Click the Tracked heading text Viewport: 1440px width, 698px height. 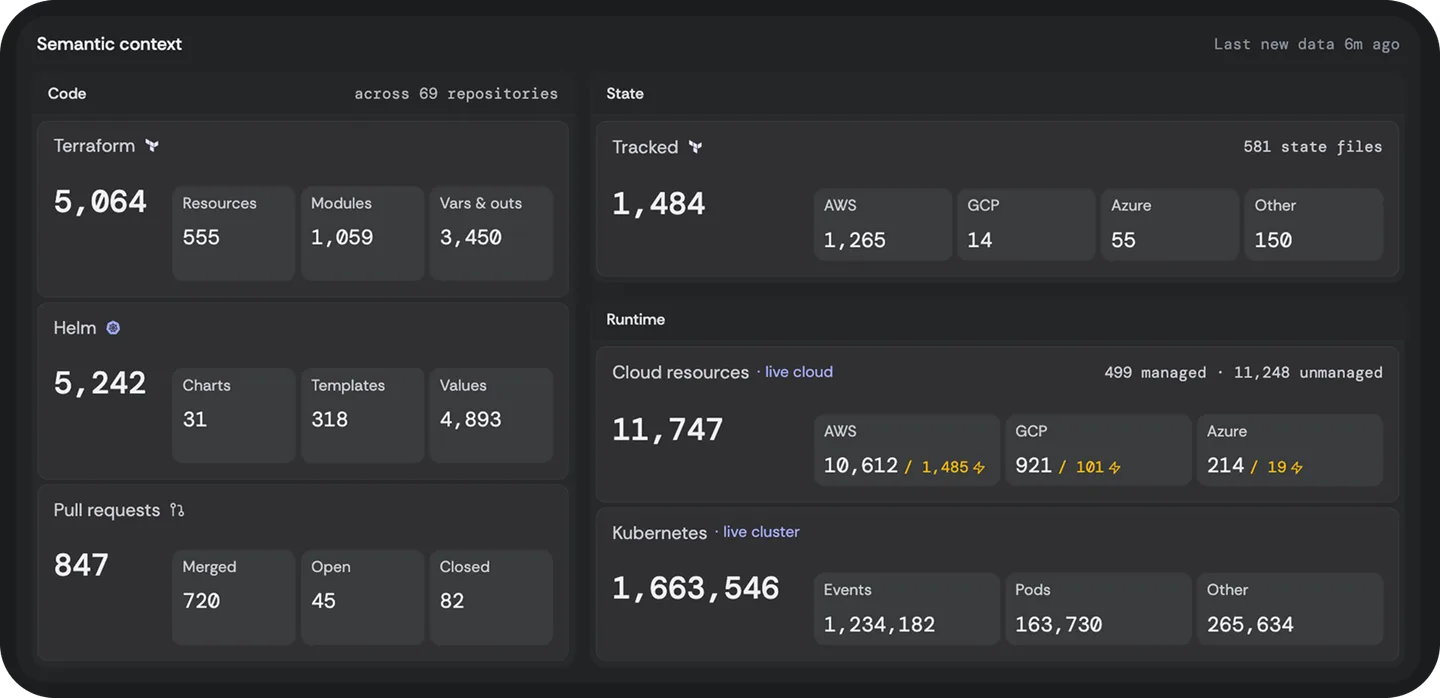[645, 147]
